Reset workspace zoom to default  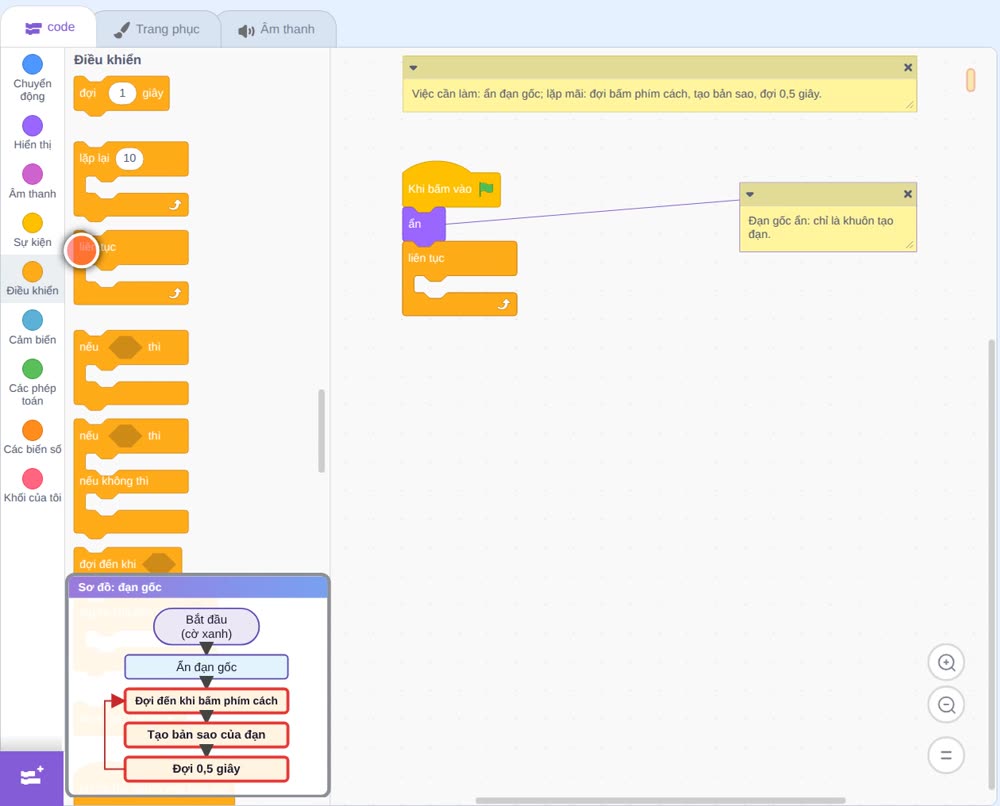click(x=946, y=755)
